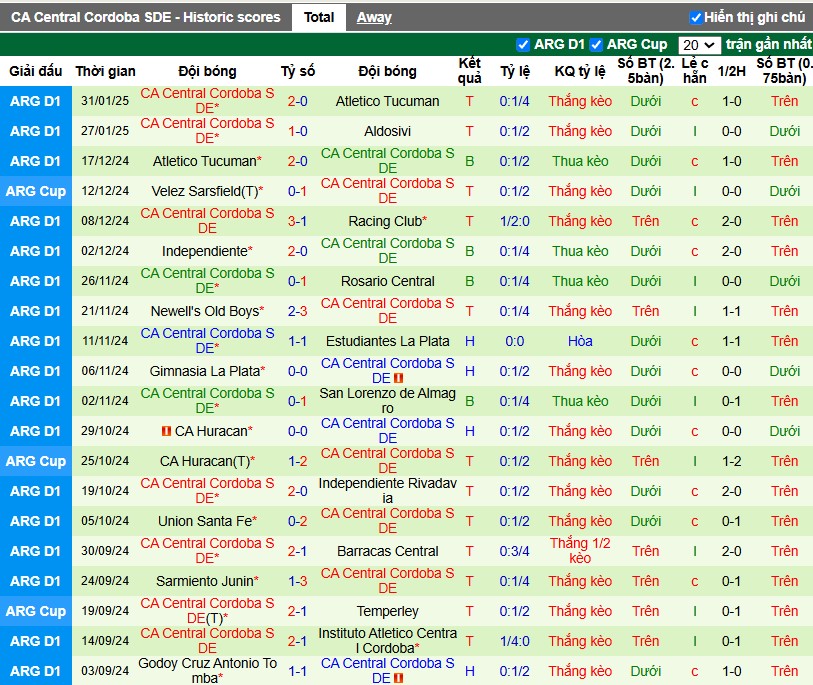Open the 20 recent matches dropdown

698,45
